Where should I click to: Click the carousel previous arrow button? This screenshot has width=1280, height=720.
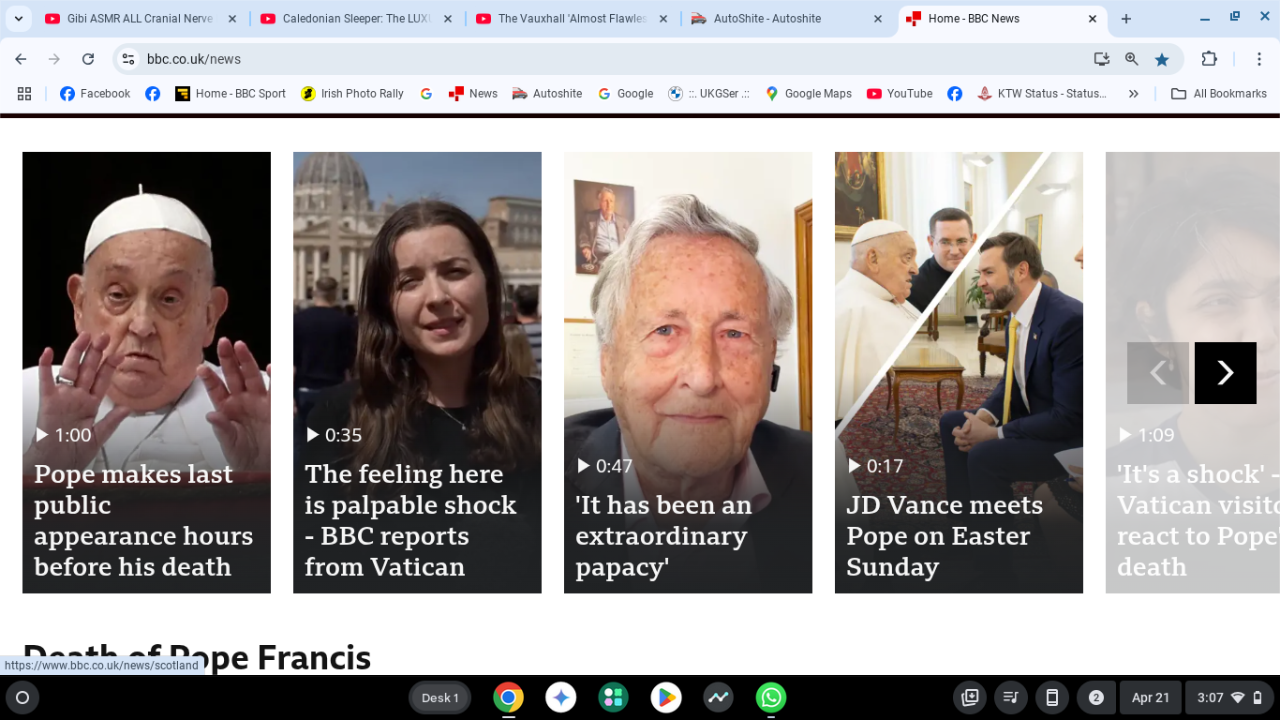[1158, 373]
